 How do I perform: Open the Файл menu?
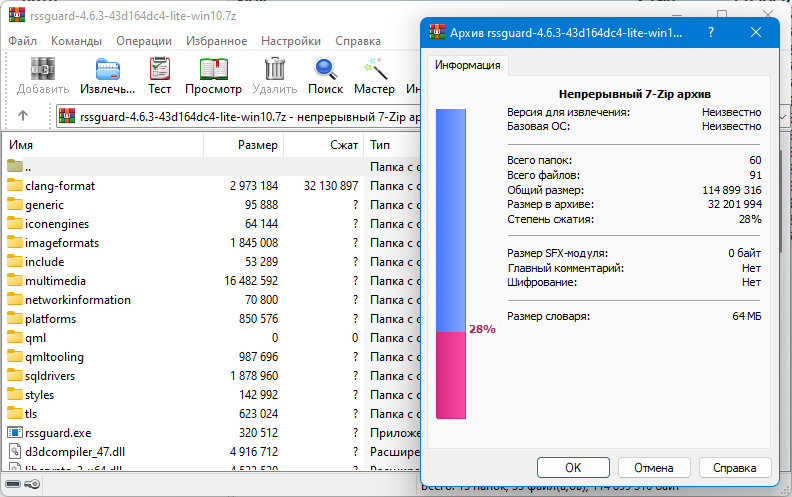point(23,41)
